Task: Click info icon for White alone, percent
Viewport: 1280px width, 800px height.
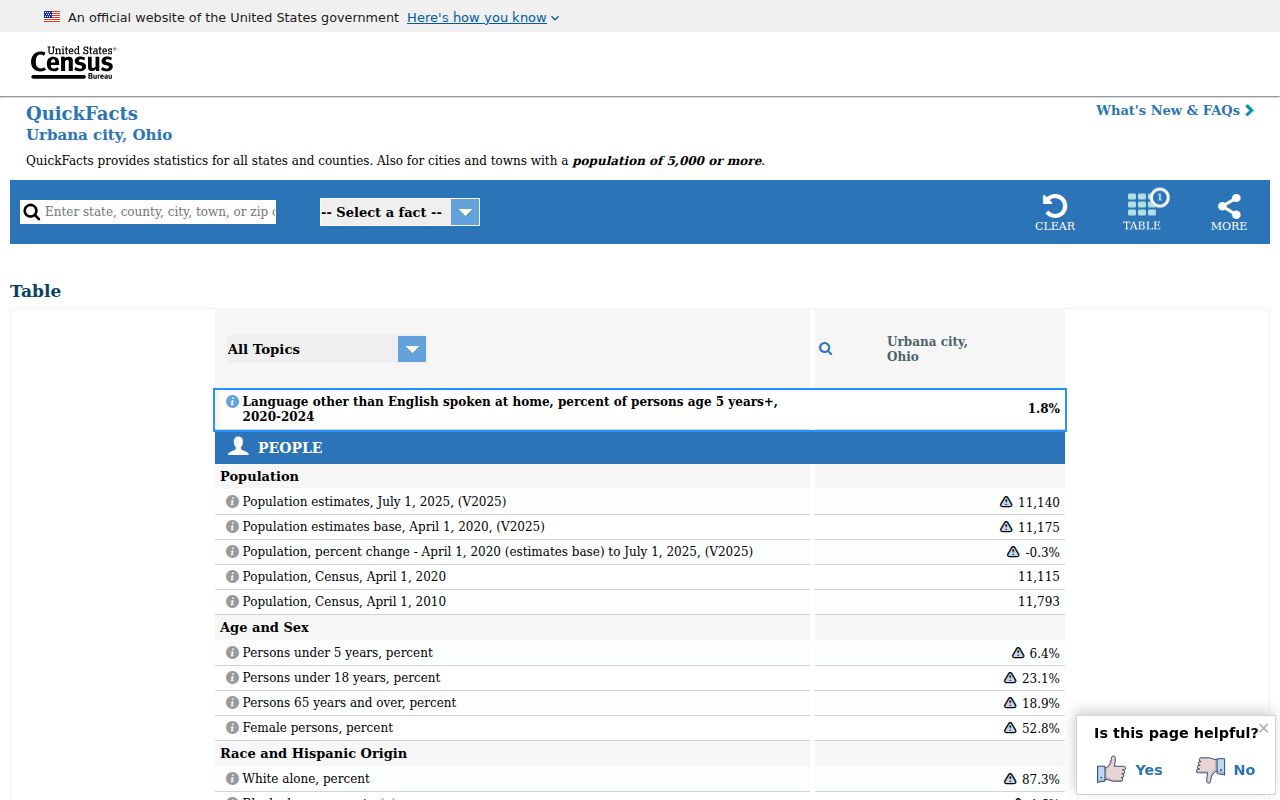Action: tap(232, 778)
